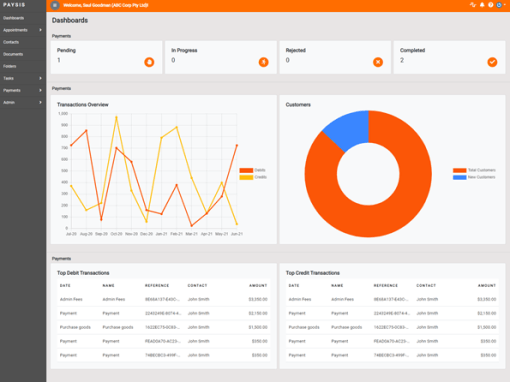This screenshot has height=382, width=510.
Task: Click $3,350.00 amount in Top Credit table
Action: (487, 299)
